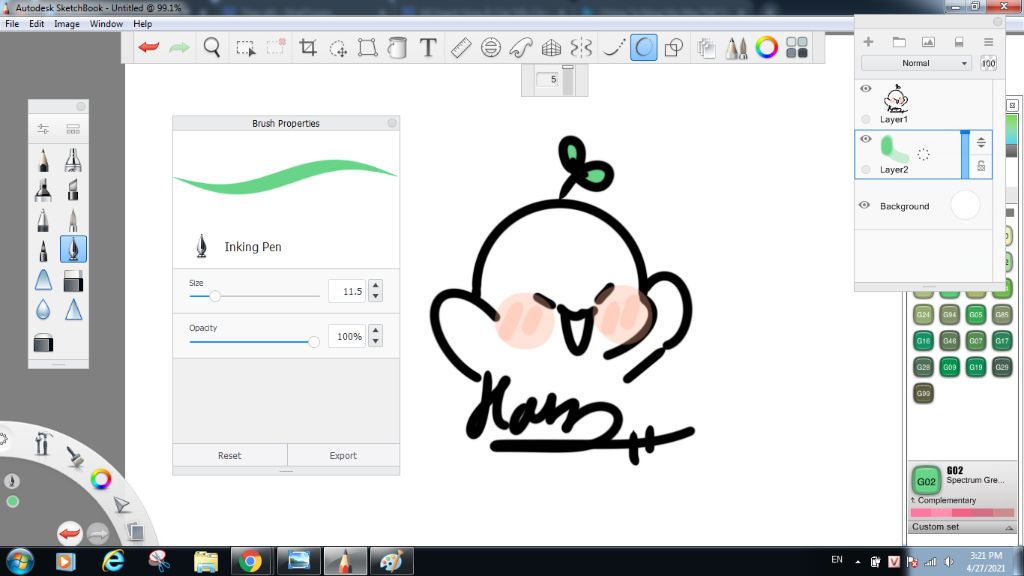Screen dimensions: 1024x576
Task: Choose the Quick Transform tool
Action: [x=338, y=48]
